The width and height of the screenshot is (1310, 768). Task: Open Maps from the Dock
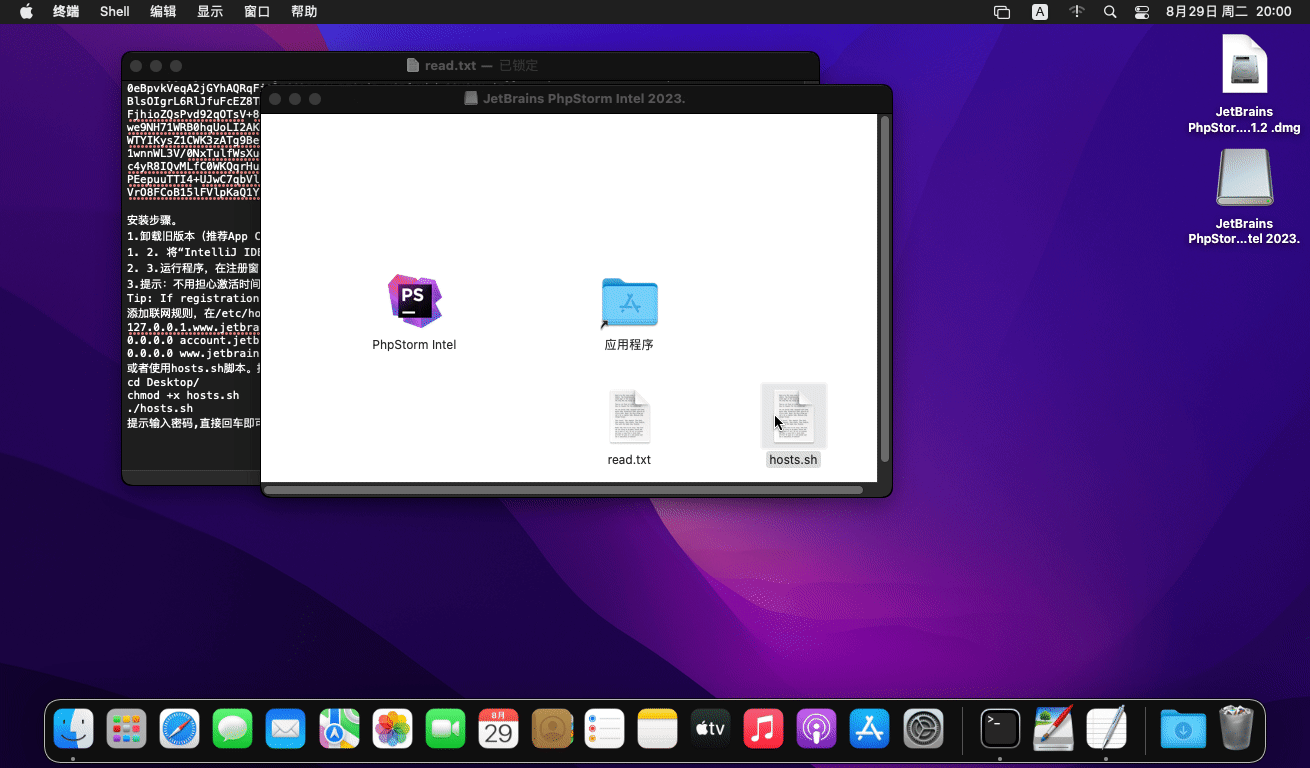339,729
